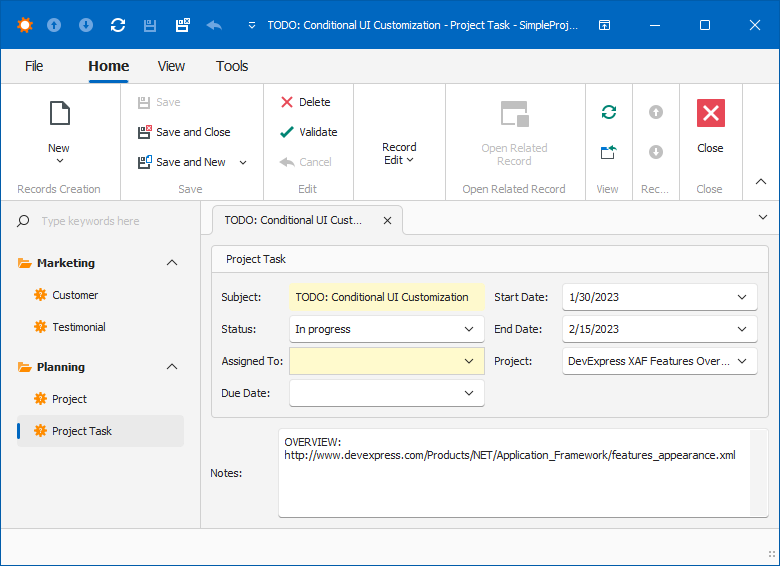Click the refresh icon in the title bar
The image size is (780, 566).
pyautogui.click(x=118, y=25)
